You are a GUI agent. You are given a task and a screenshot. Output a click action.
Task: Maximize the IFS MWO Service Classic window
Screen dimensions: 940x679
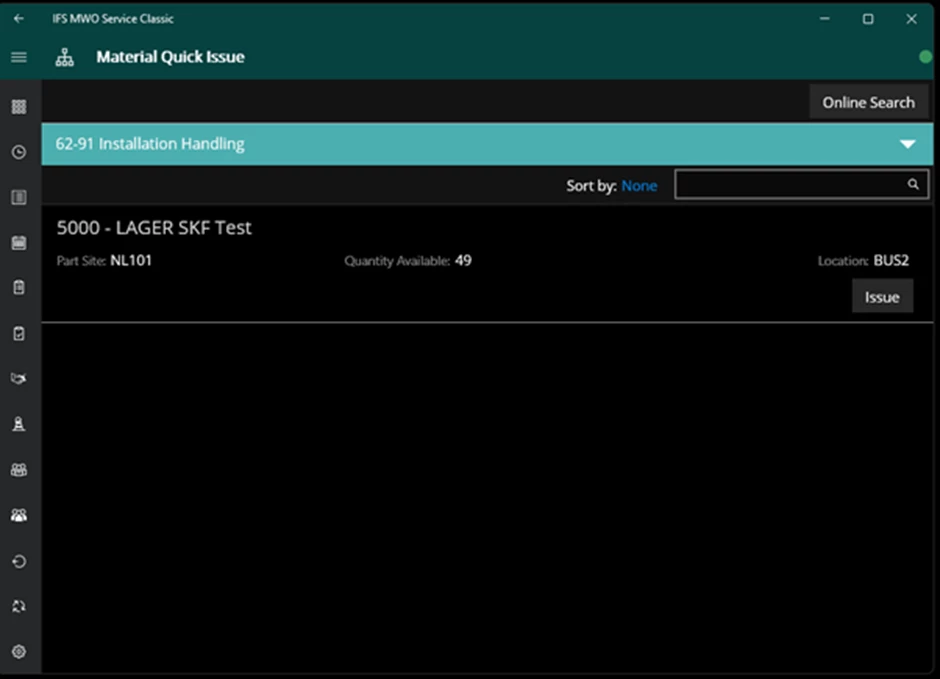tap(868, 19)
